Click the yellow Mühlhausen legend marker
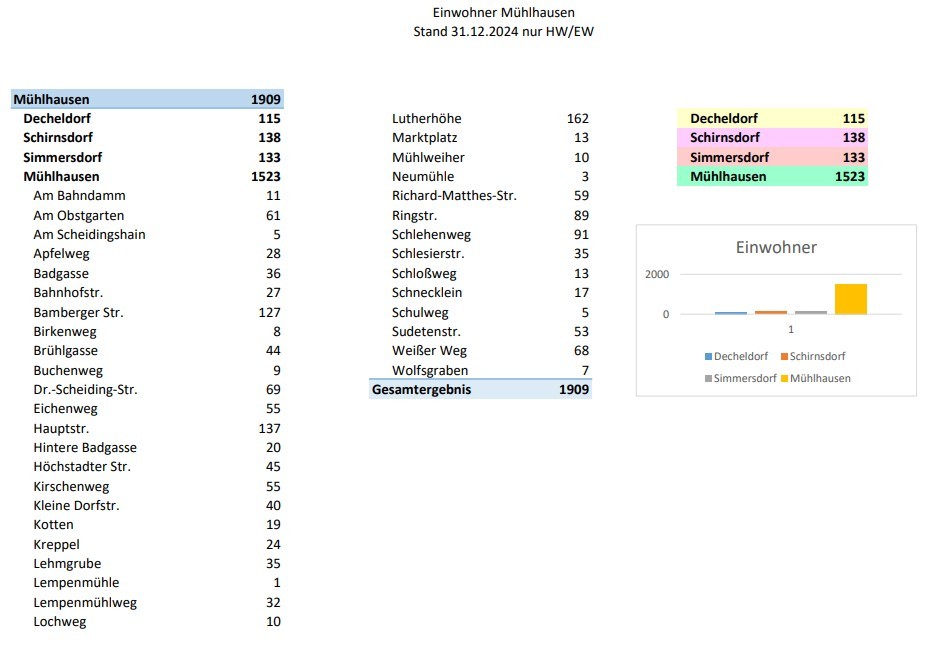 [784, 378]
